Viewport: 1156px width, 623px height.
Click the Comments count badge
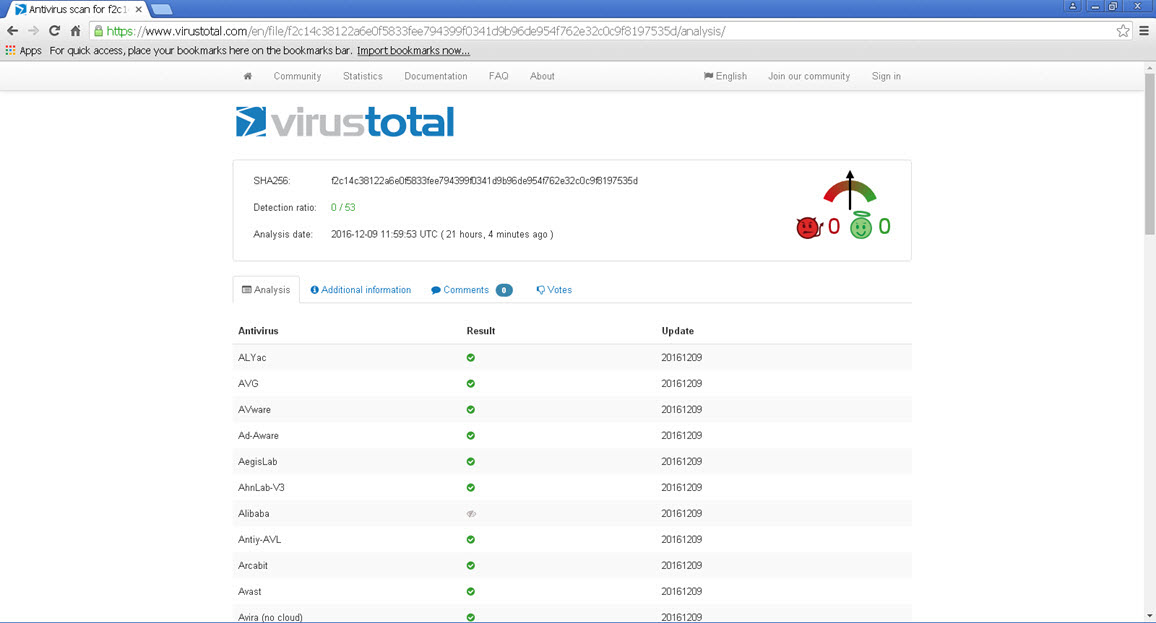click(504, 290)
